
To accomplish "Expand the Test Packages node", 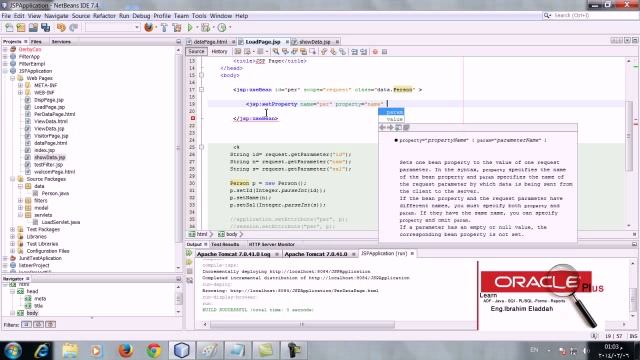I will (x=13, y=229).
